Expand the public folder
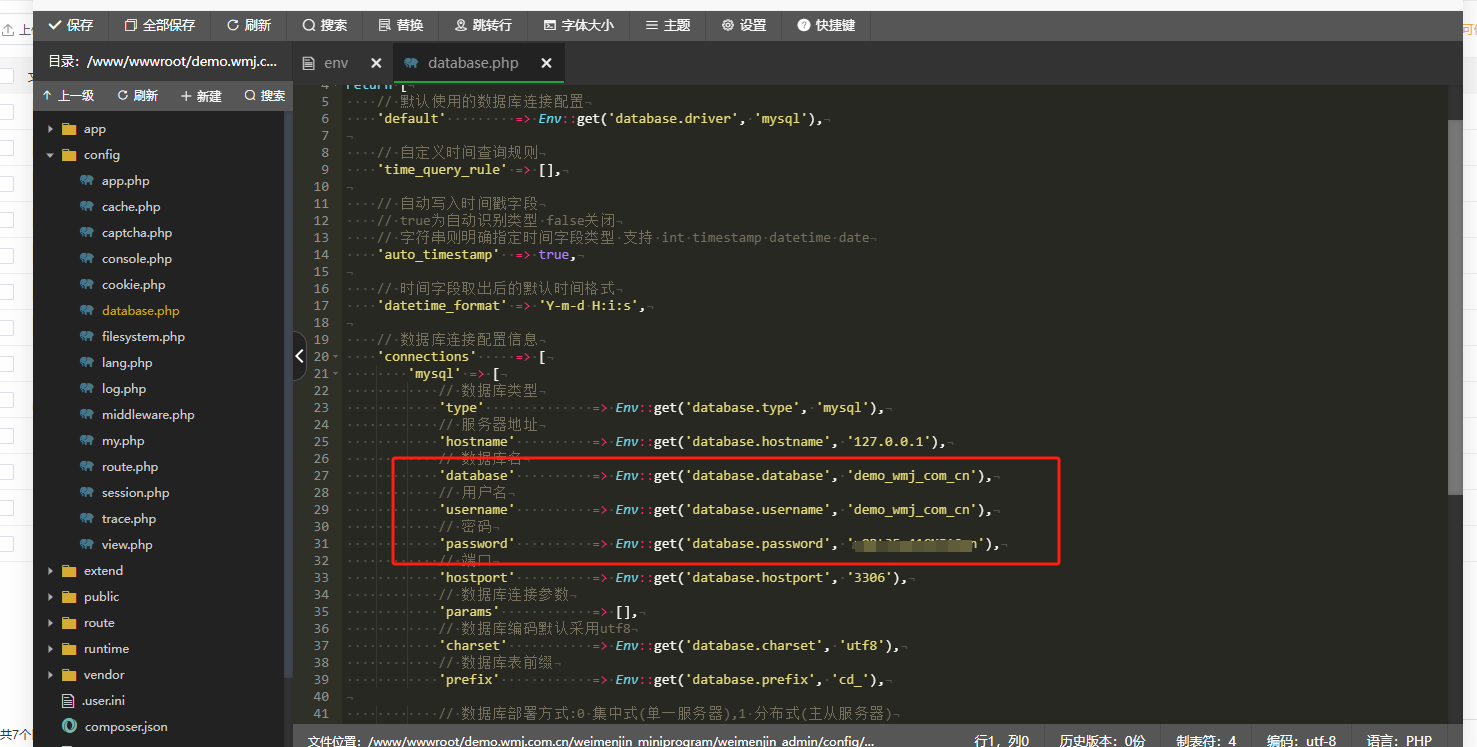1477x747 pixels. point(50,597)
